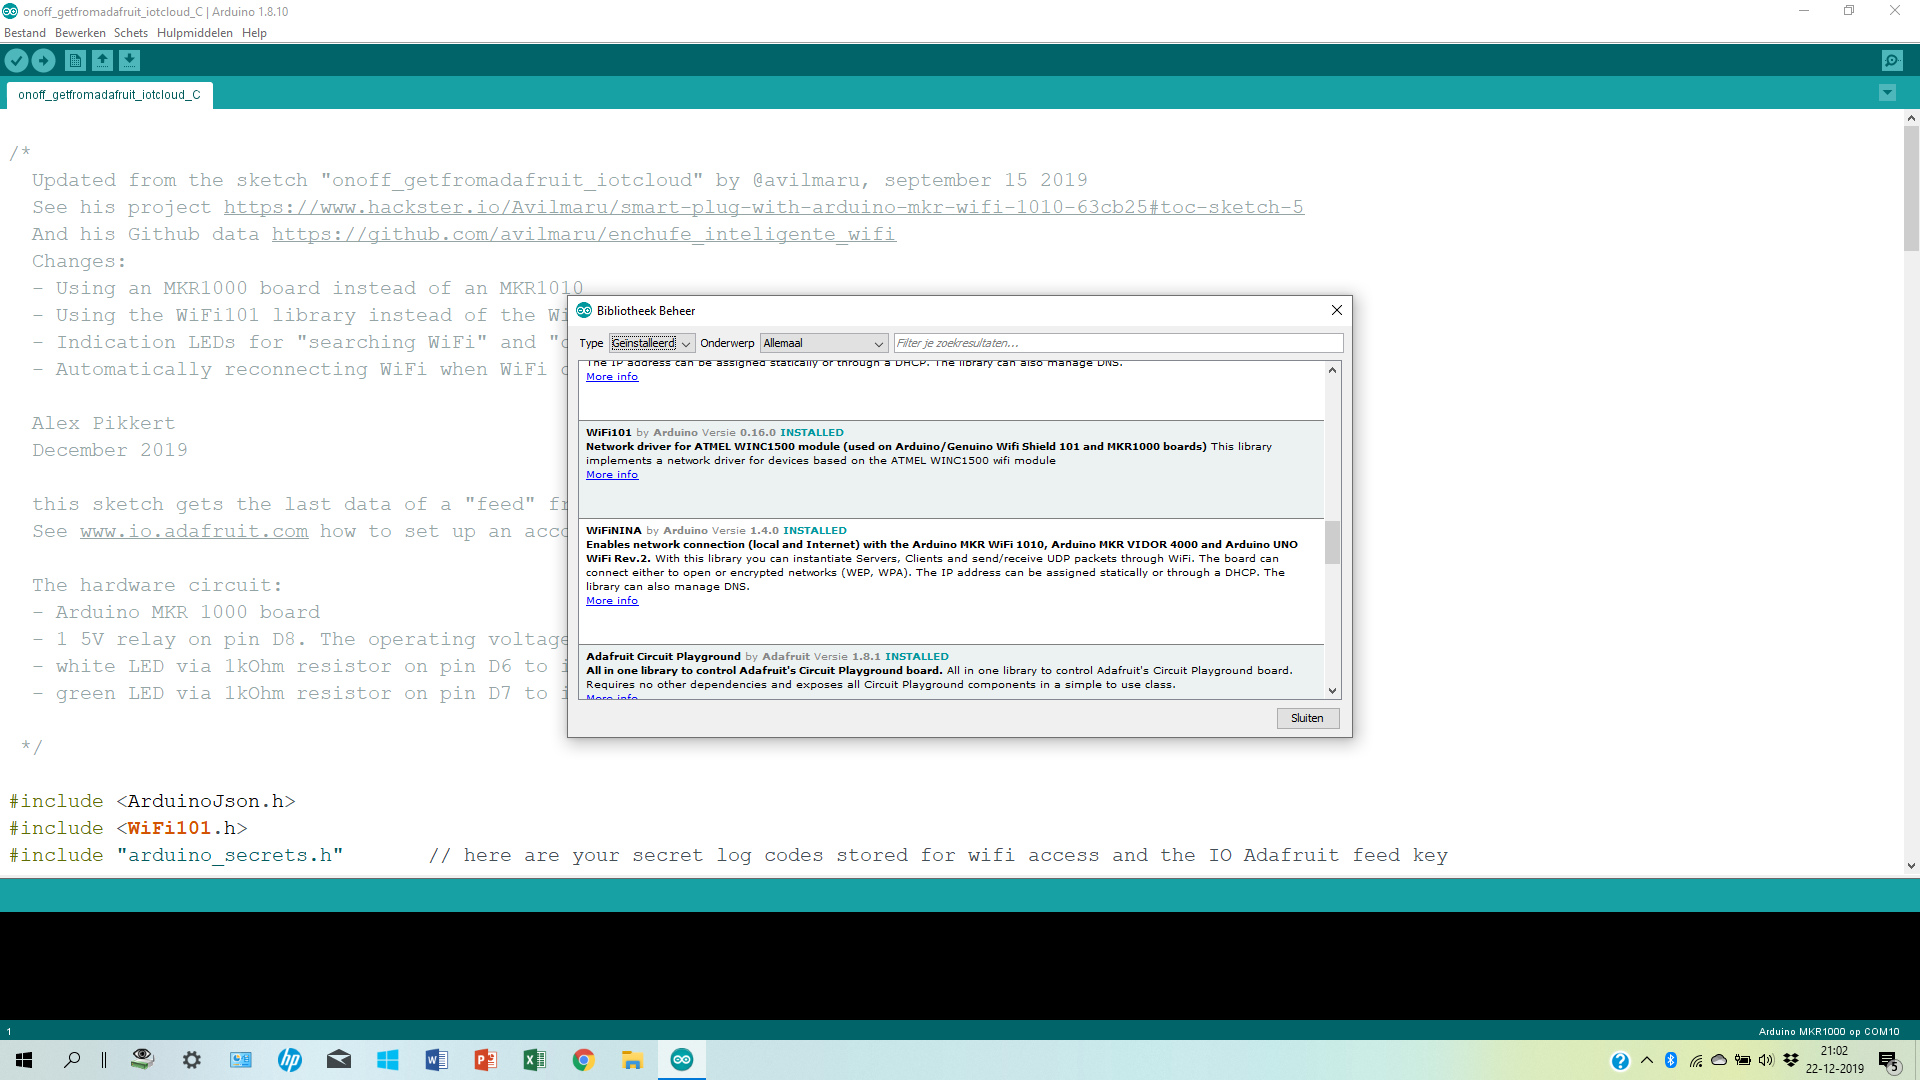Select the WiFi101 library entry title

[608, 433]
